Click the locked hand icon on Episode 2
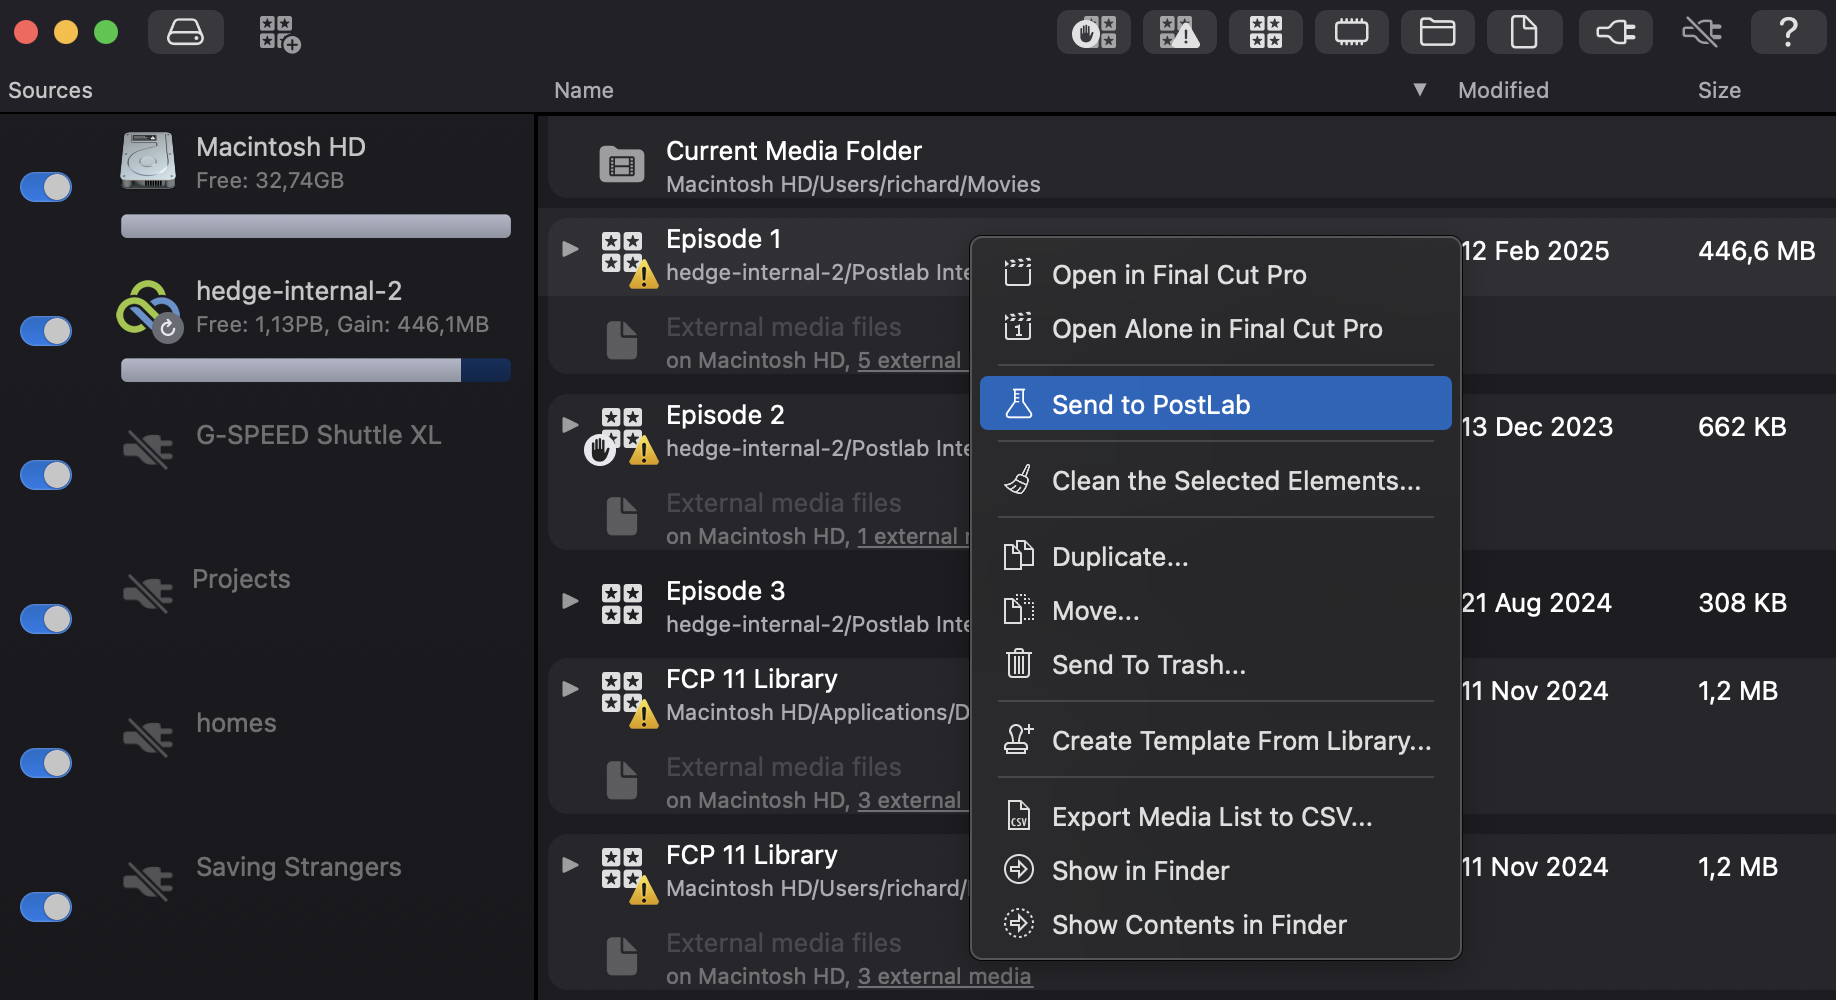The width and height of the screenshot is (1836, 1000). [x=600, y=450]
